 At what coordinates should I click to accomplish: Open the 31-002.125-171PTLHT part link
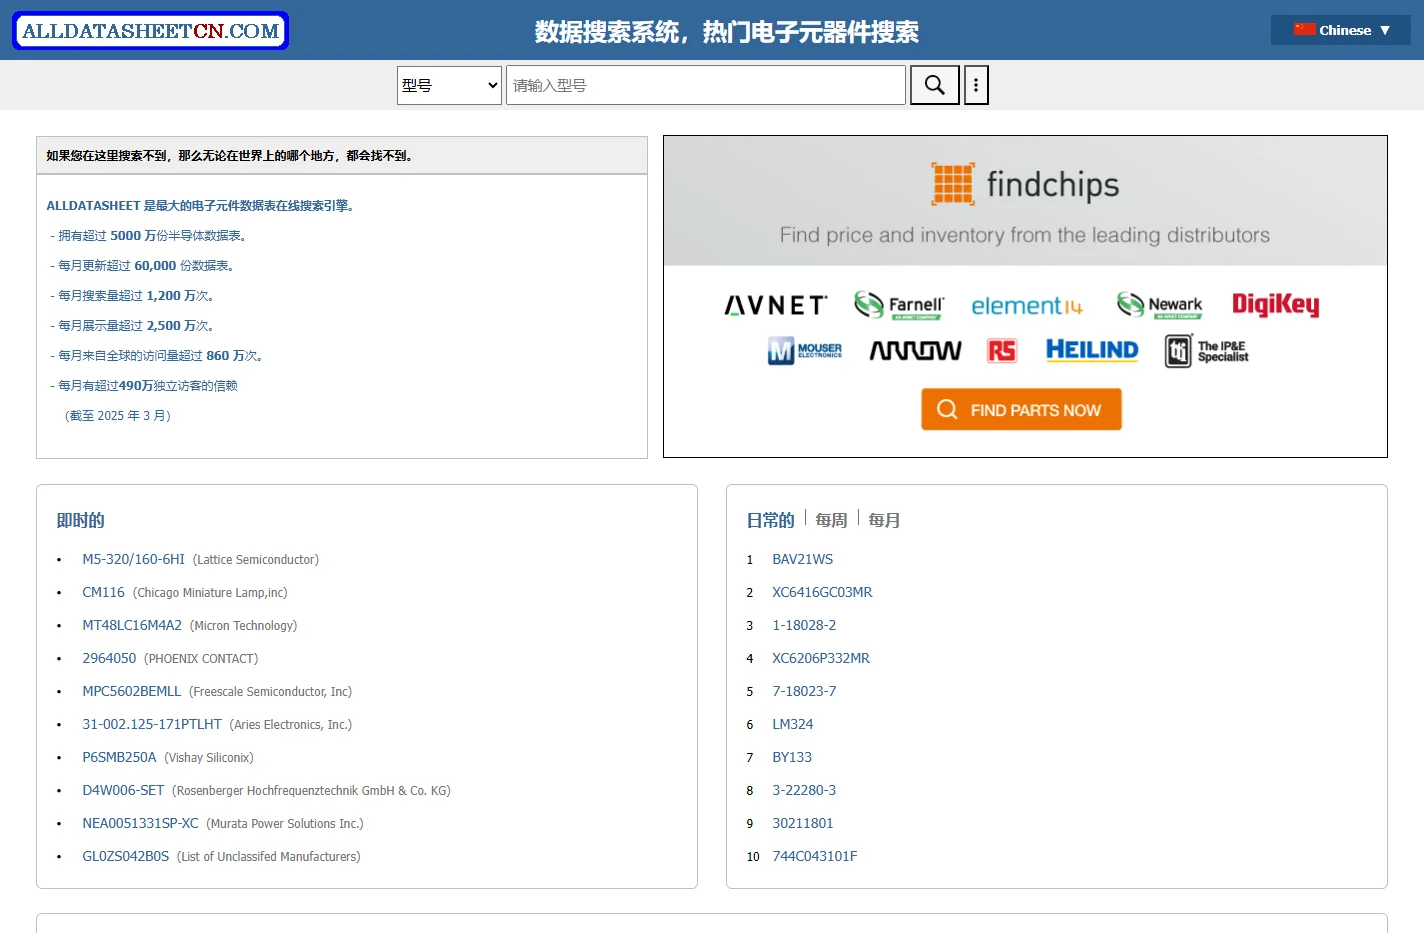pyautogui.click(x=152, y=724)
